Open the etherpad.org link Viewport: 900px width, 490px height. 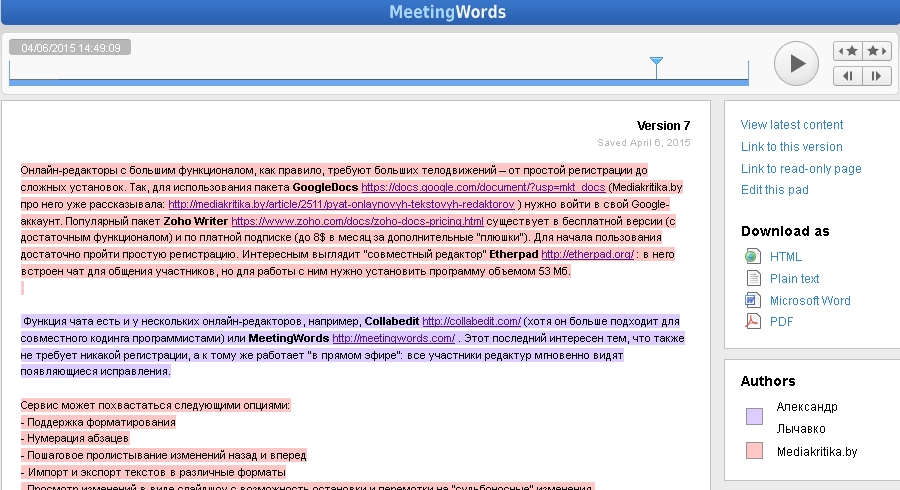coord(587,254)
